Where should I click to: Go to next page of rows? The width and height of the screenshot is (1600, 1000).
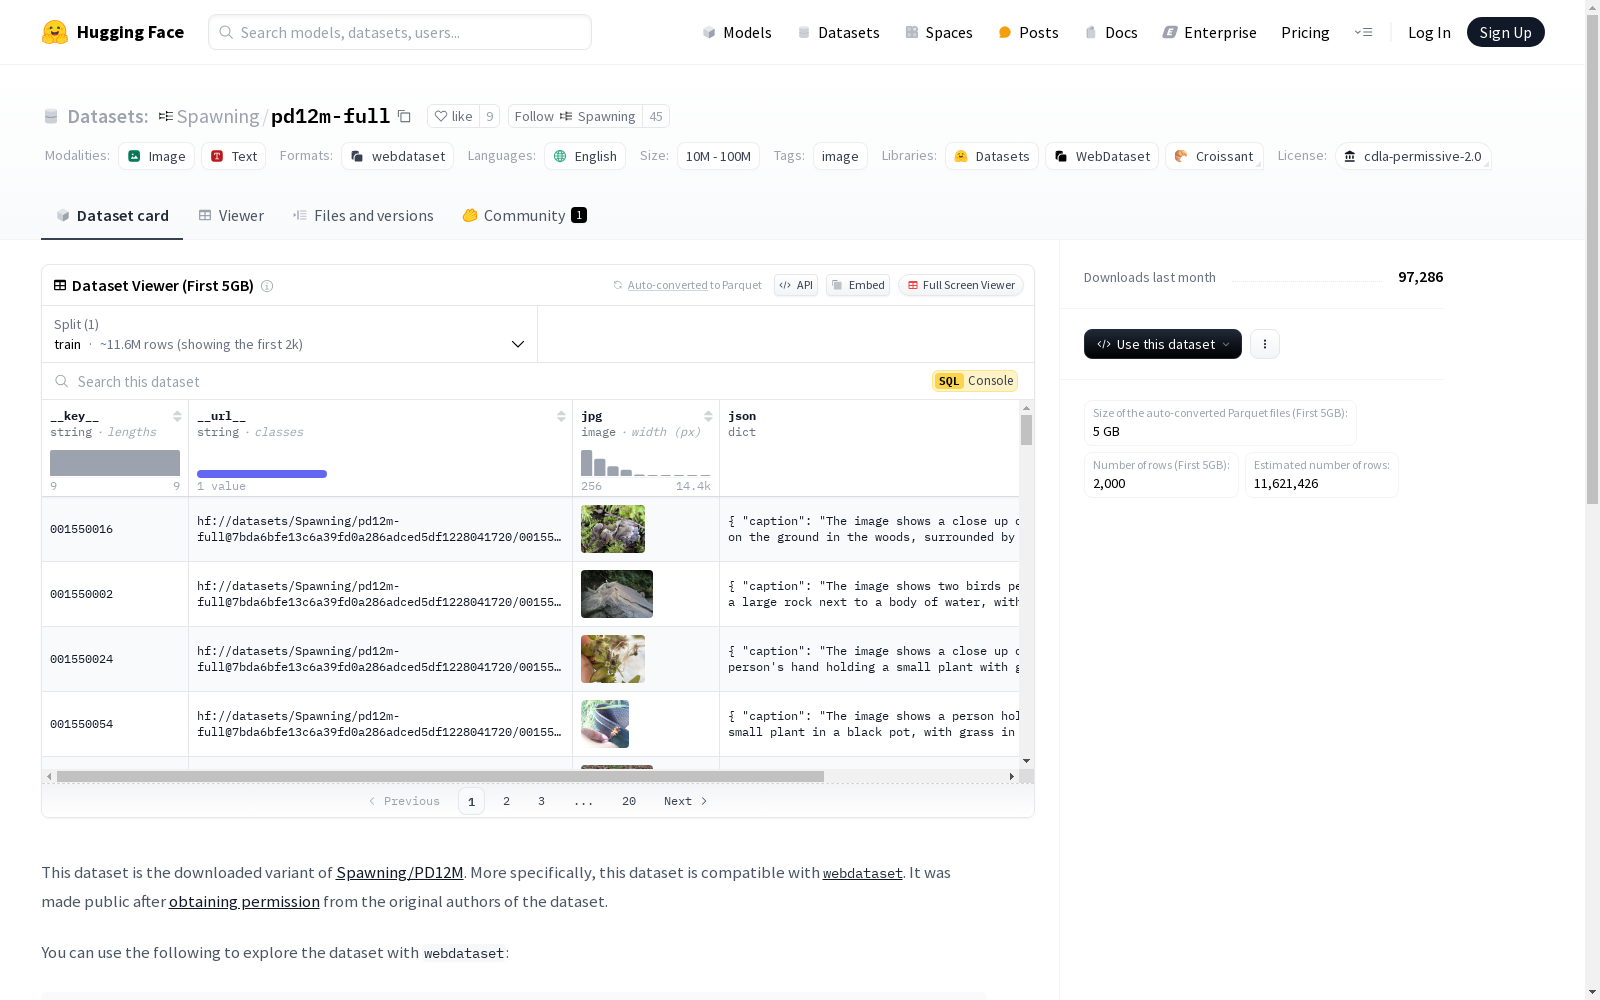[x=686, y=801]
